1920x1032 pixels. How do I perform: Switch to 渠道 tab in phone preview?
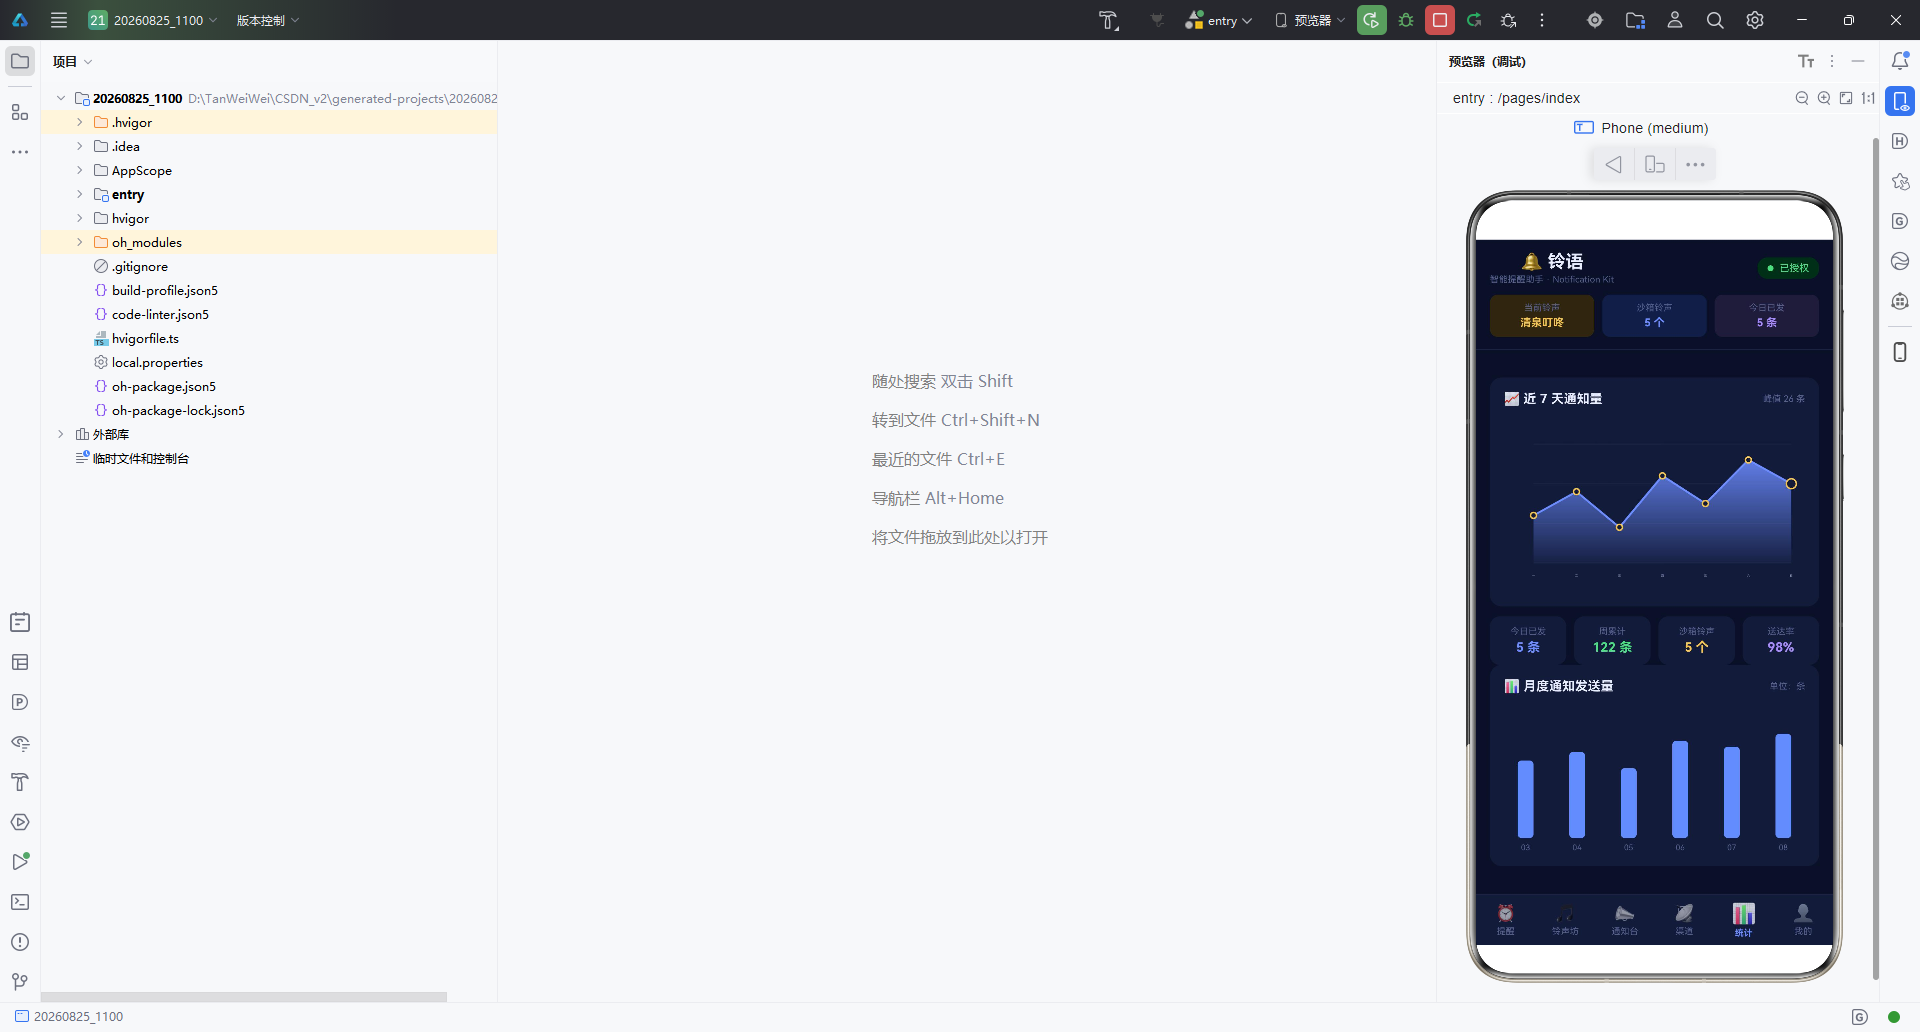(1684, 919)
